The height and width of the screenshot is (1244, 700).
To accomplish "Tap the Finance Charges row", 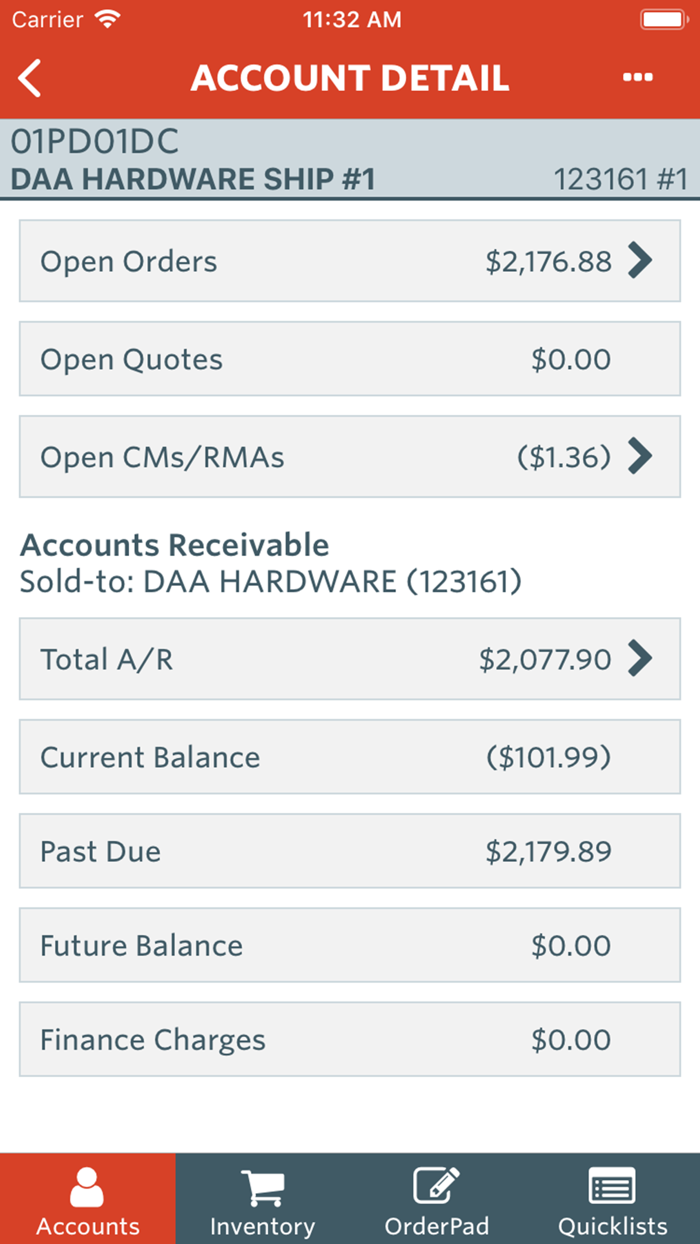I will 350,1039.
